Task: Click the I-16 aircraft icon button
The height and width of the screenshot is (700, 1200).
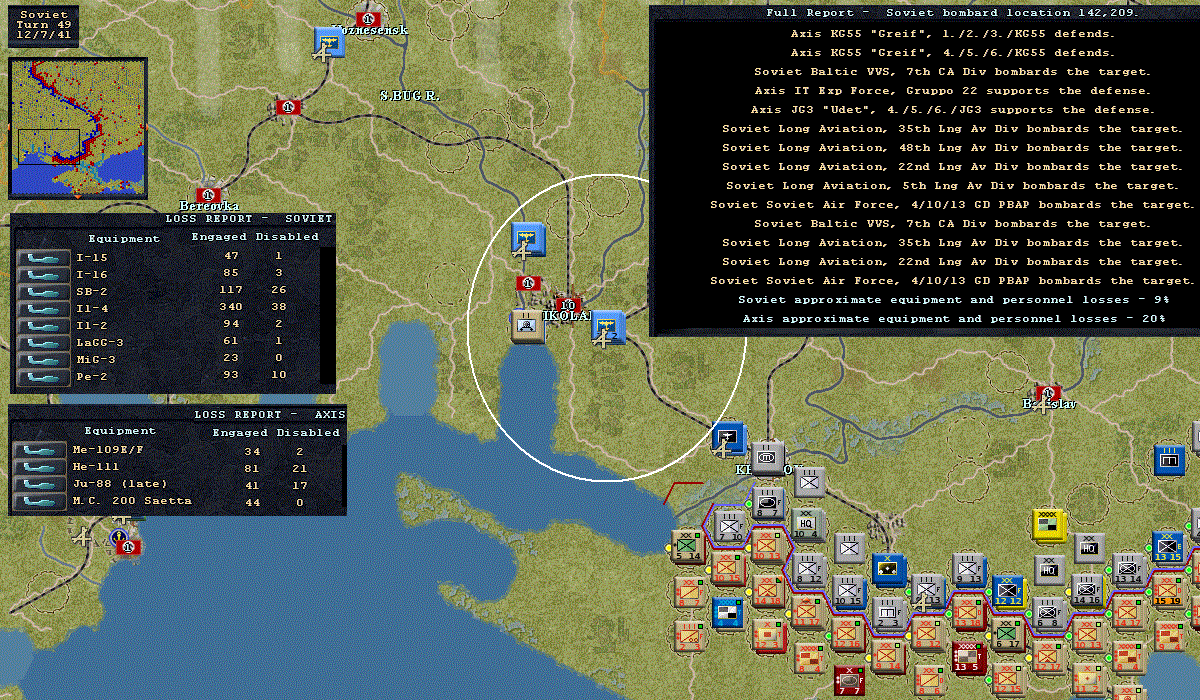Action: point(43,275)
